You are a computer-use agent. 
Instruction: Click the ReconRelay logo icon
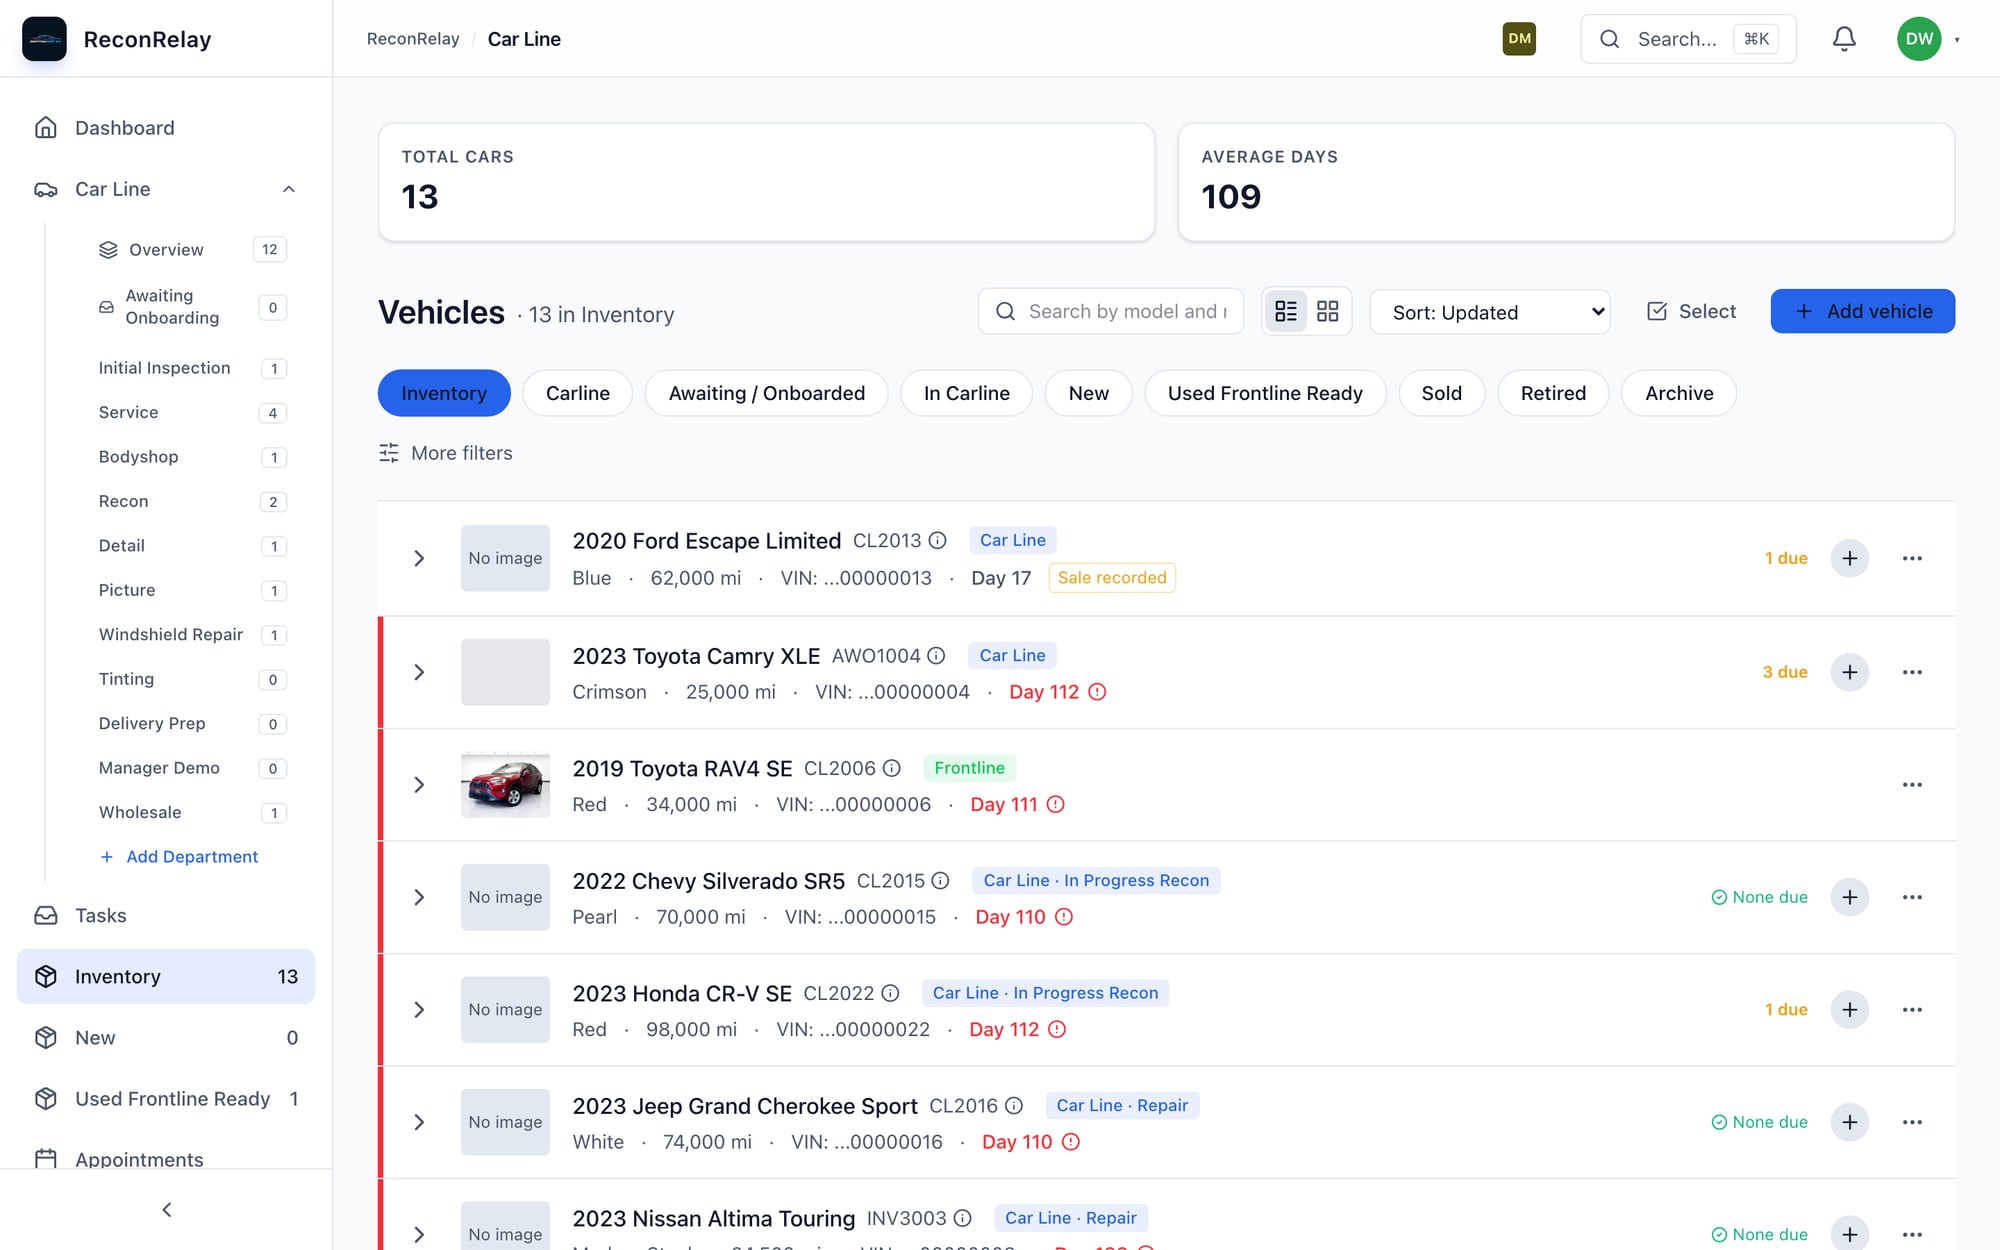(44, 39)
